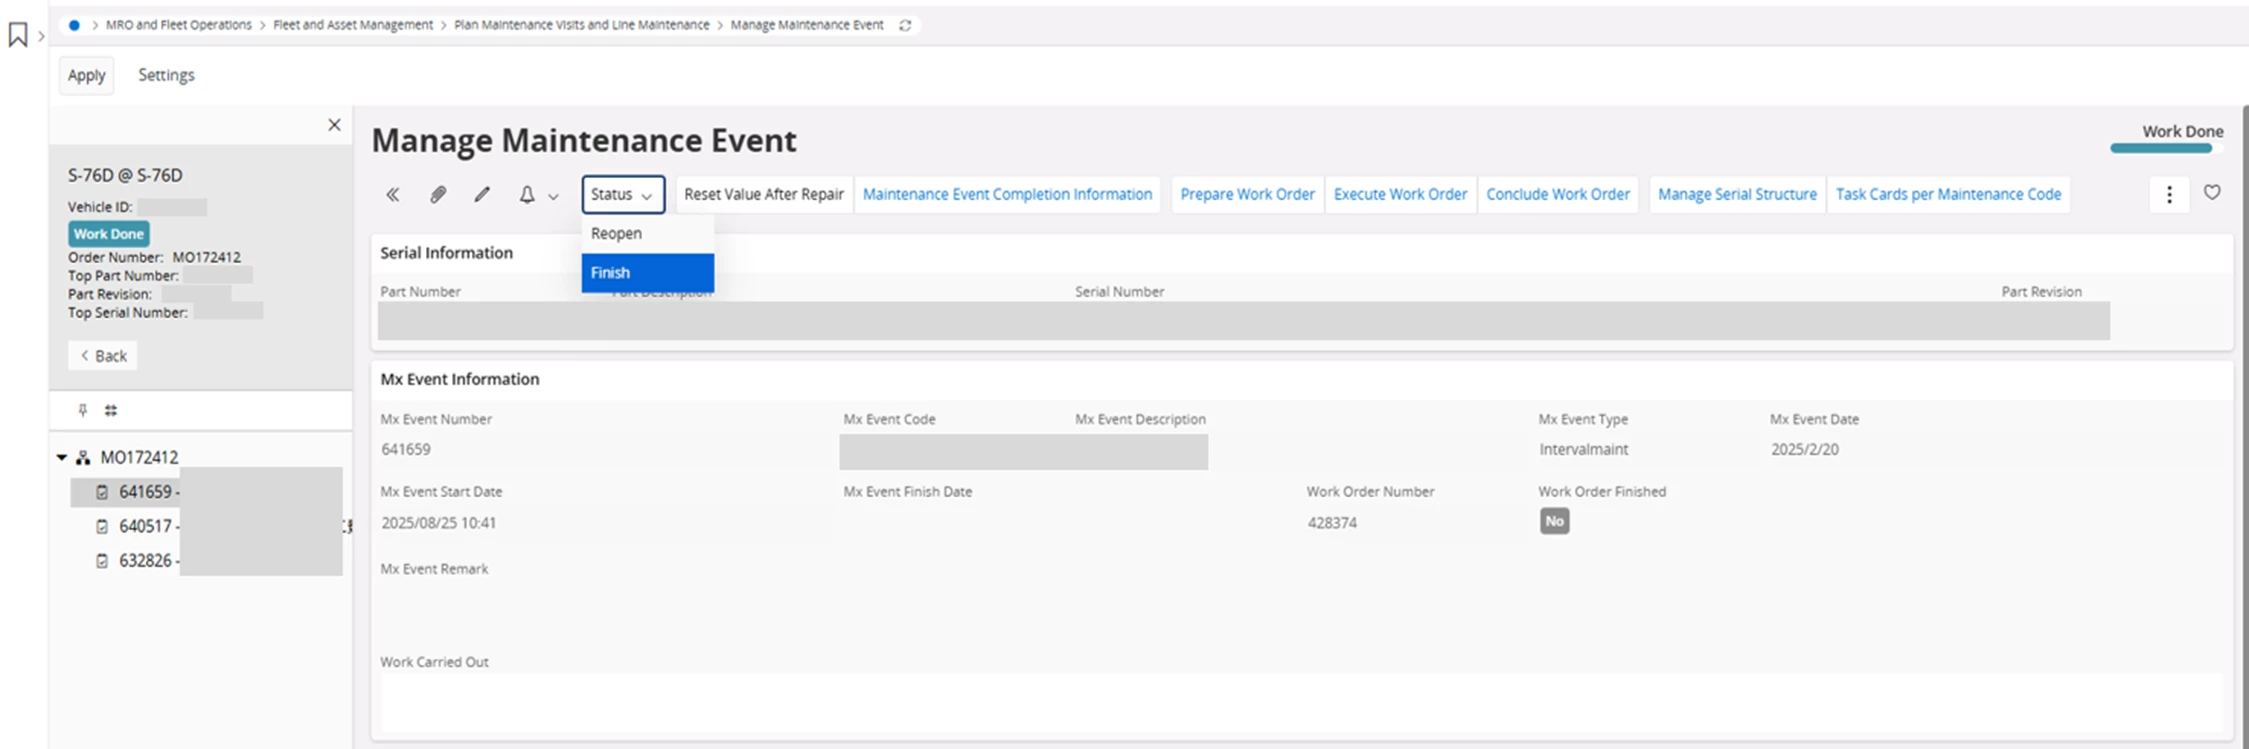
Task: Add page to favorites with heart icon
Action: (x=2212, y=193)
